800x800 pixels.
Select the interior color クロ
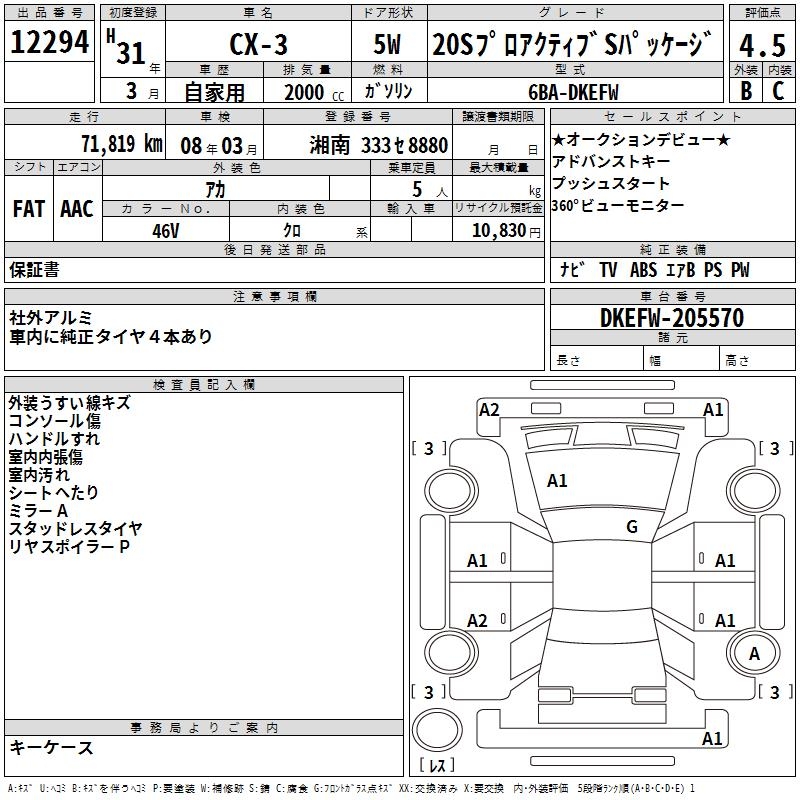pos(292,230)
